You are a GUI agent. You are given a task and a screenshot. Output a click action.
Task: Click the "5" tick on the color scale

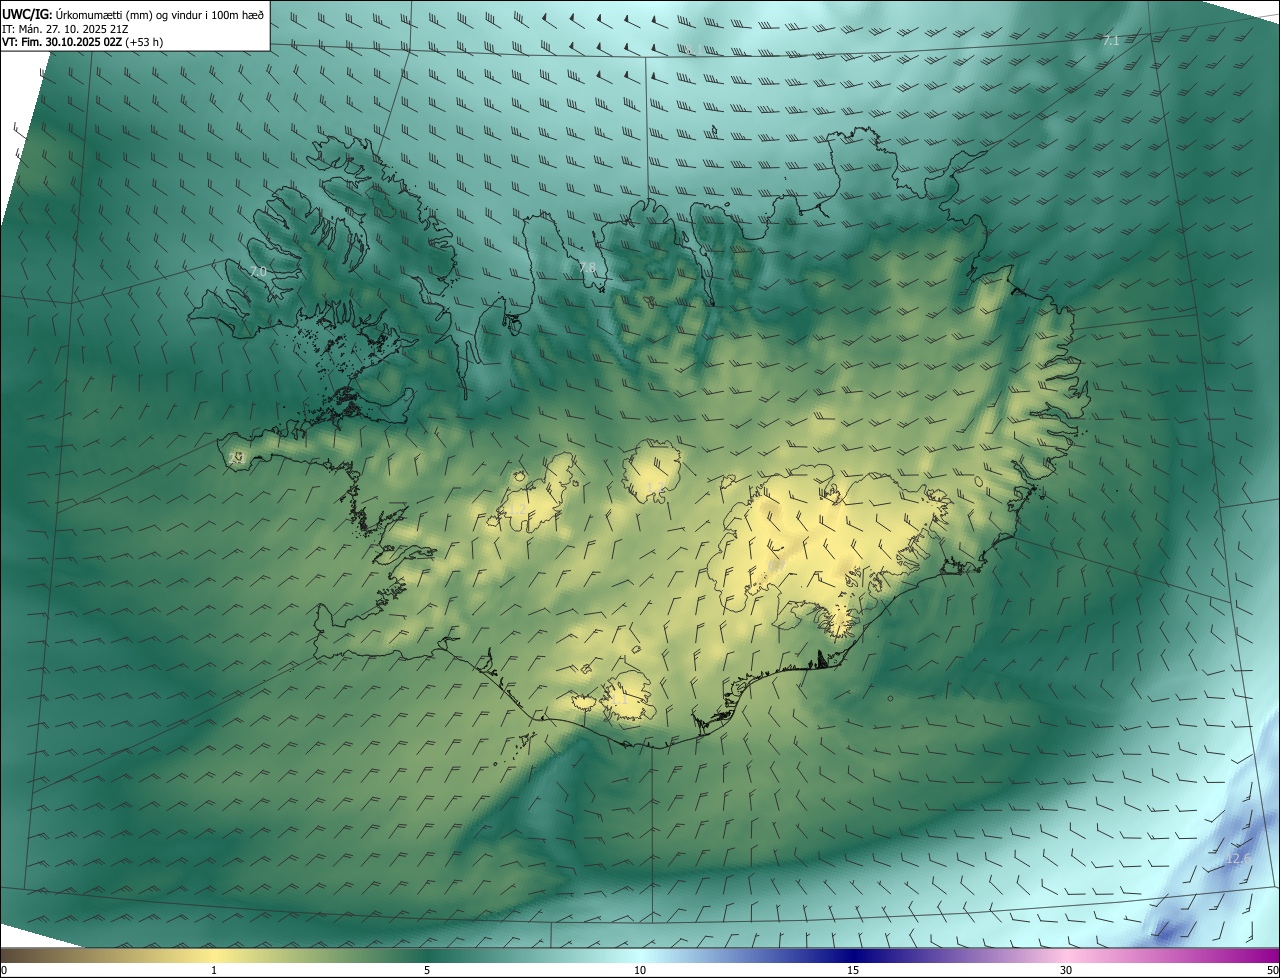[x=427, y=970]
